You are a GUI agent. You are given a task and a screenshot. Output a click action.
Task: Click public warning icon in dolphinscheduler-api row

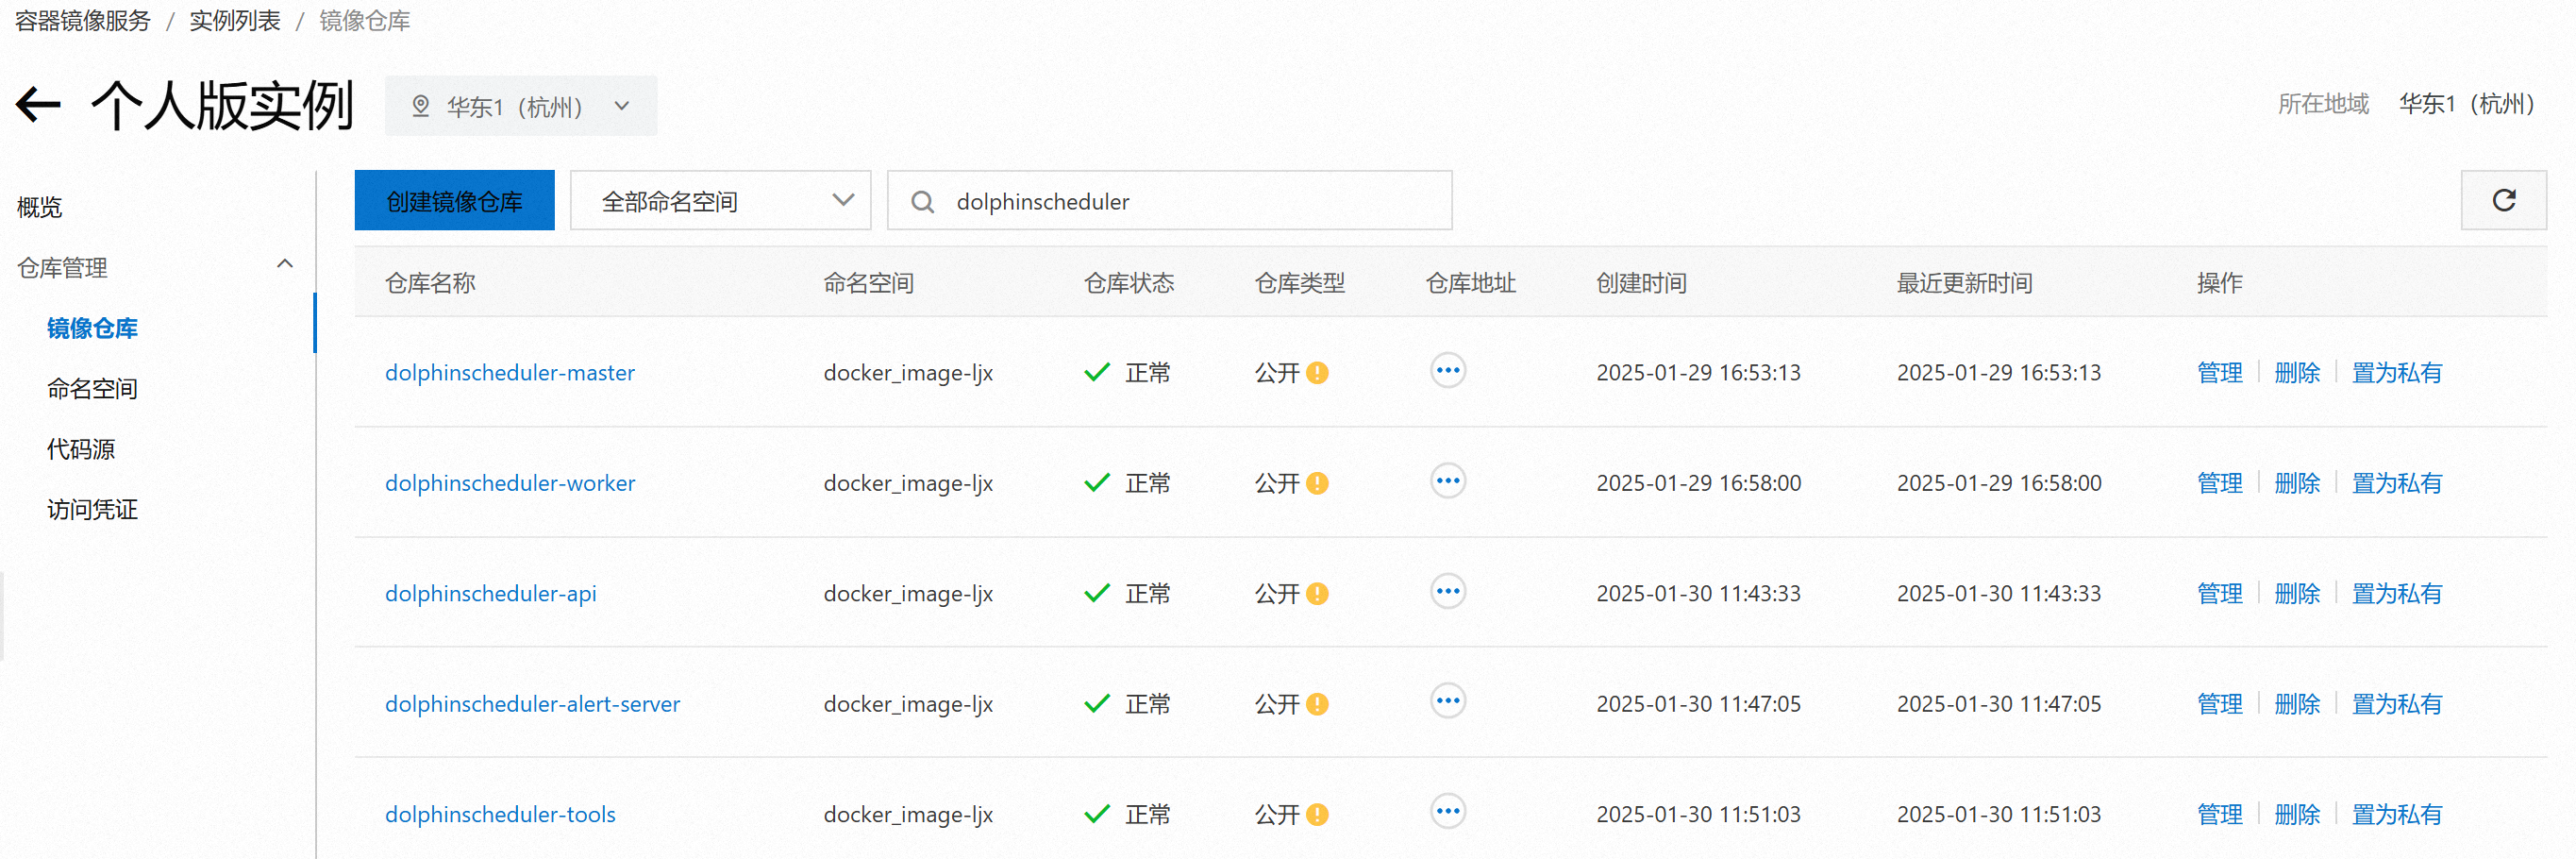[1317, 594]
